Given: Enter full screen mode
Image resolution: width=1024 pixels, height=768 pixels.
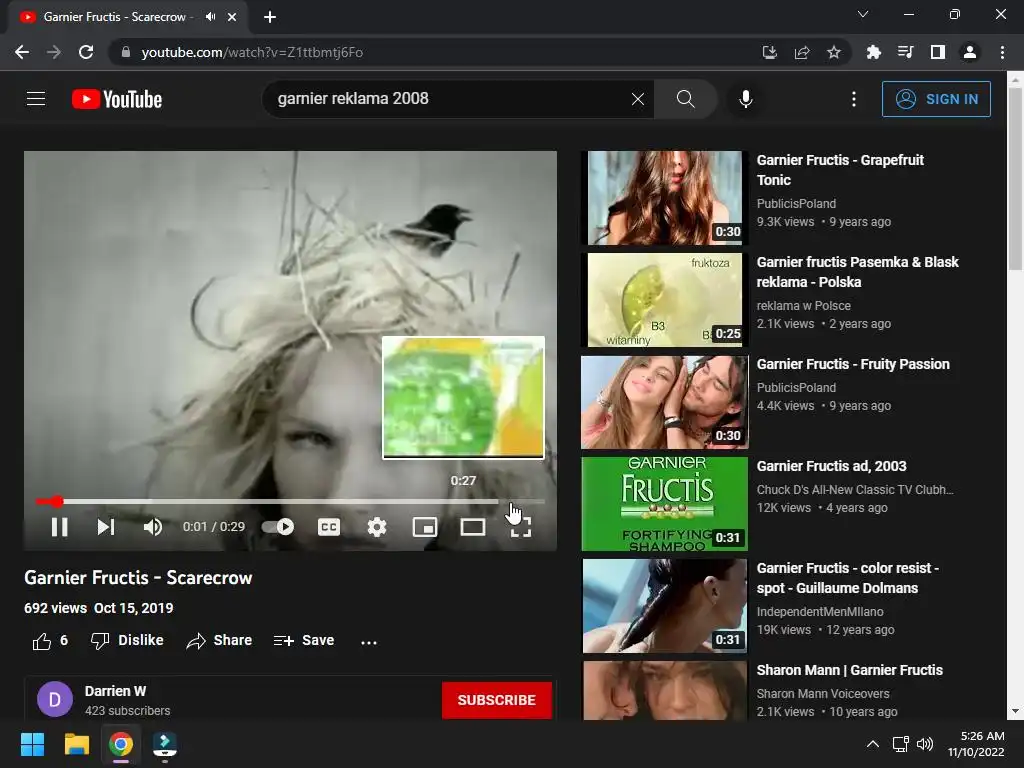Looking at the screenshot, I should click(520, 527).
